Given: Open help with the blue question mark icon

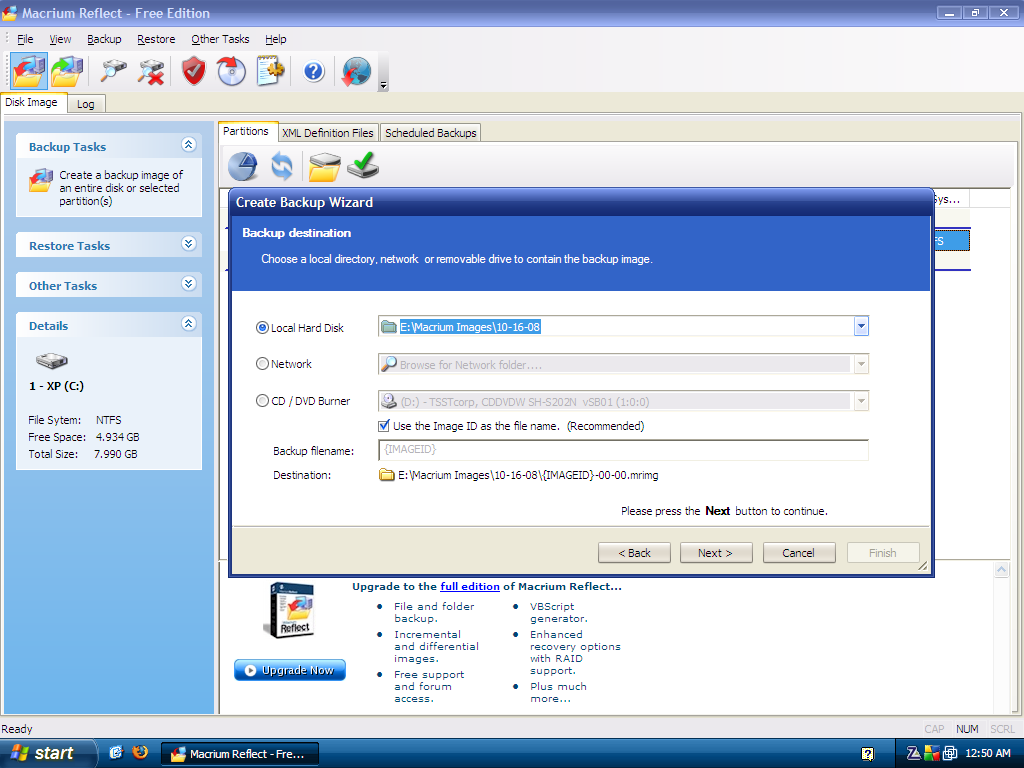Looking at the screenshot, I should [x=313, y=71].
